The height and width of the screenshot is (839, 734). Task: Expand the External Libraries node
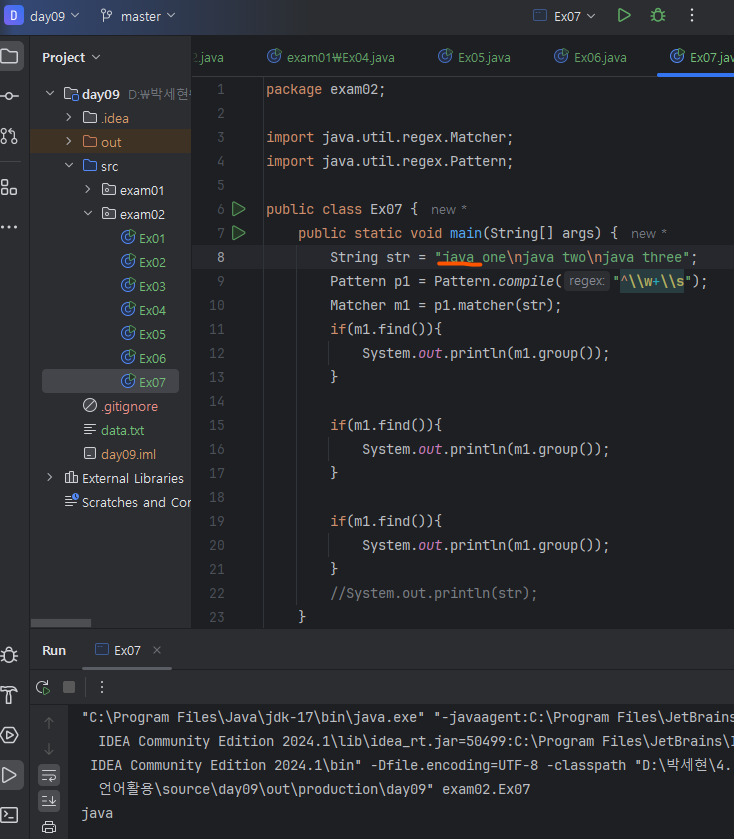pos(50,478)
